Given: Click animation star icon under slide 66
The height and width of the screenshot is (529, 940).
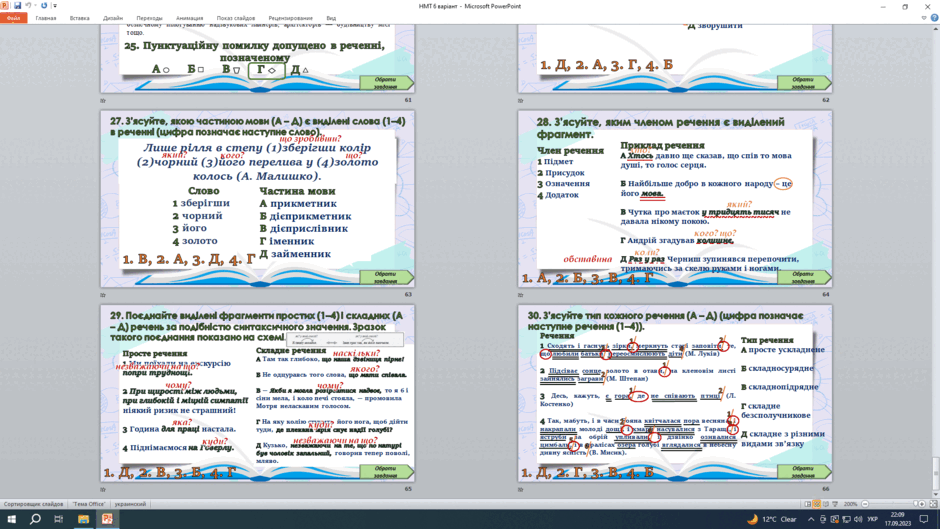Looking at the screenshot, I should click(x=521, y=489).
